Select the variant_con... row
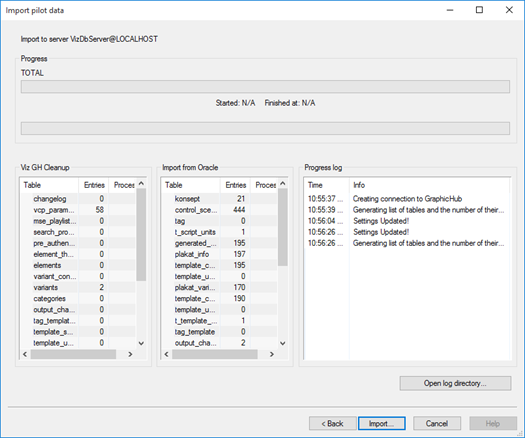This screenshot has width=525, height=438. pyautogui.click(x=78, y=276)
